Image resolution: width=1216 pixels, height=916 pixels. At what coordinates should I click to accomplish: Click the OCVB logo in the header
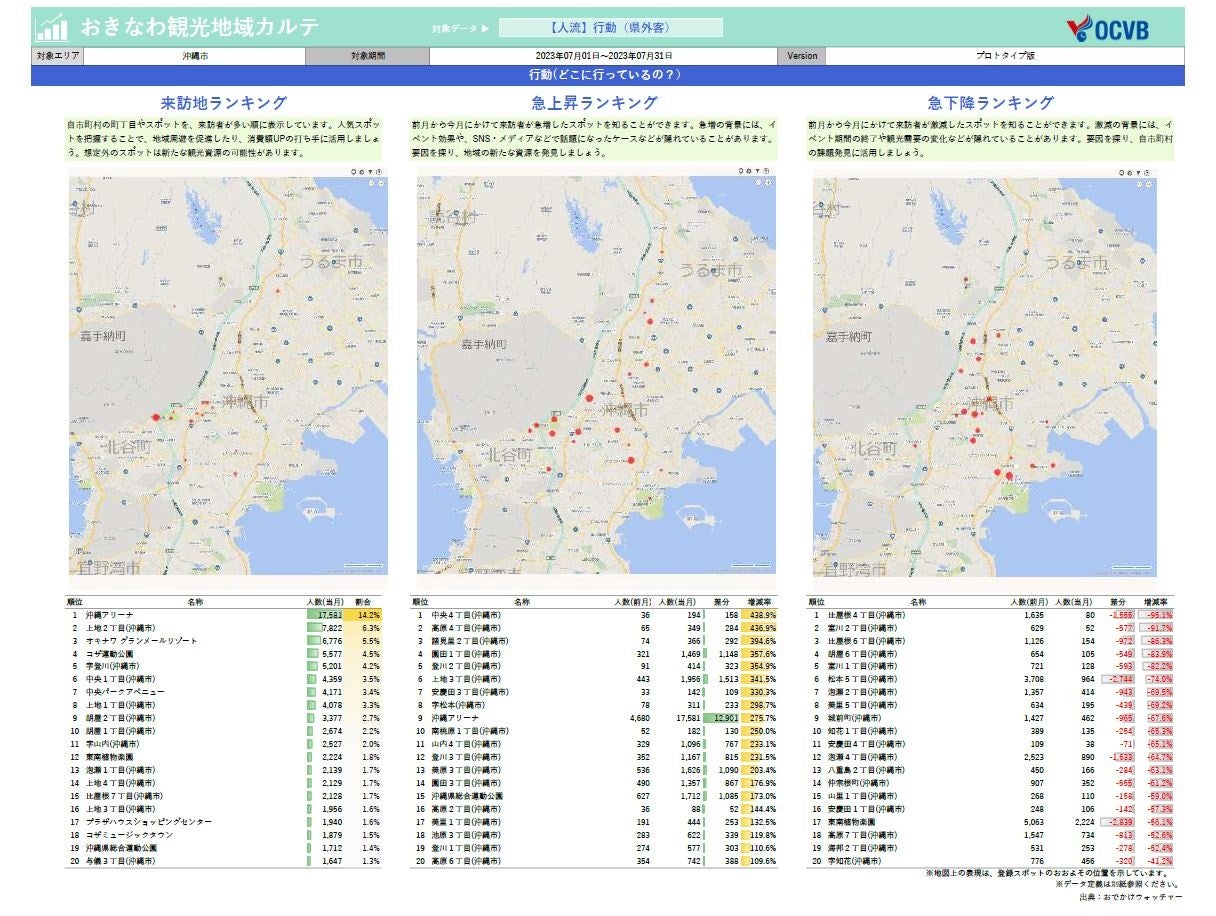[x=1107, y=28]
